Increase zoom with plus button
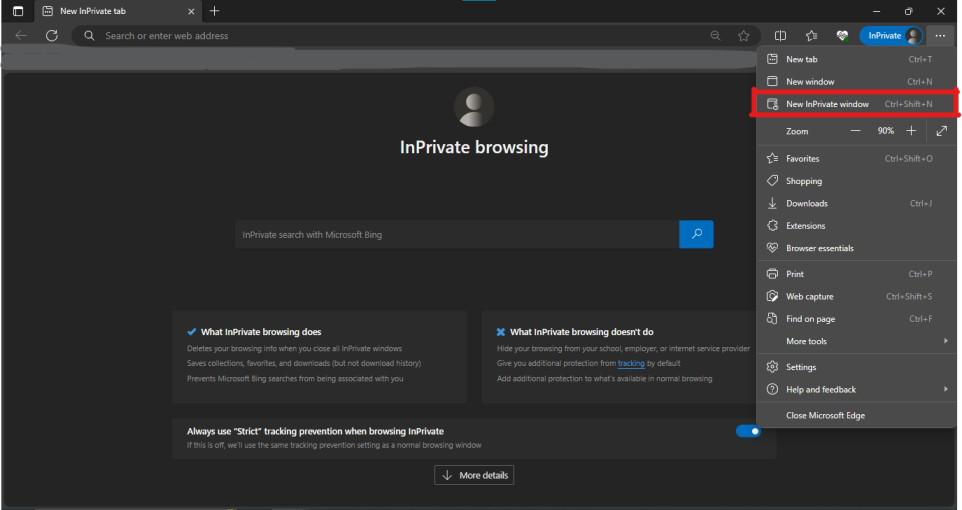This screenshot has width=962, height=510. click(912, 131)
